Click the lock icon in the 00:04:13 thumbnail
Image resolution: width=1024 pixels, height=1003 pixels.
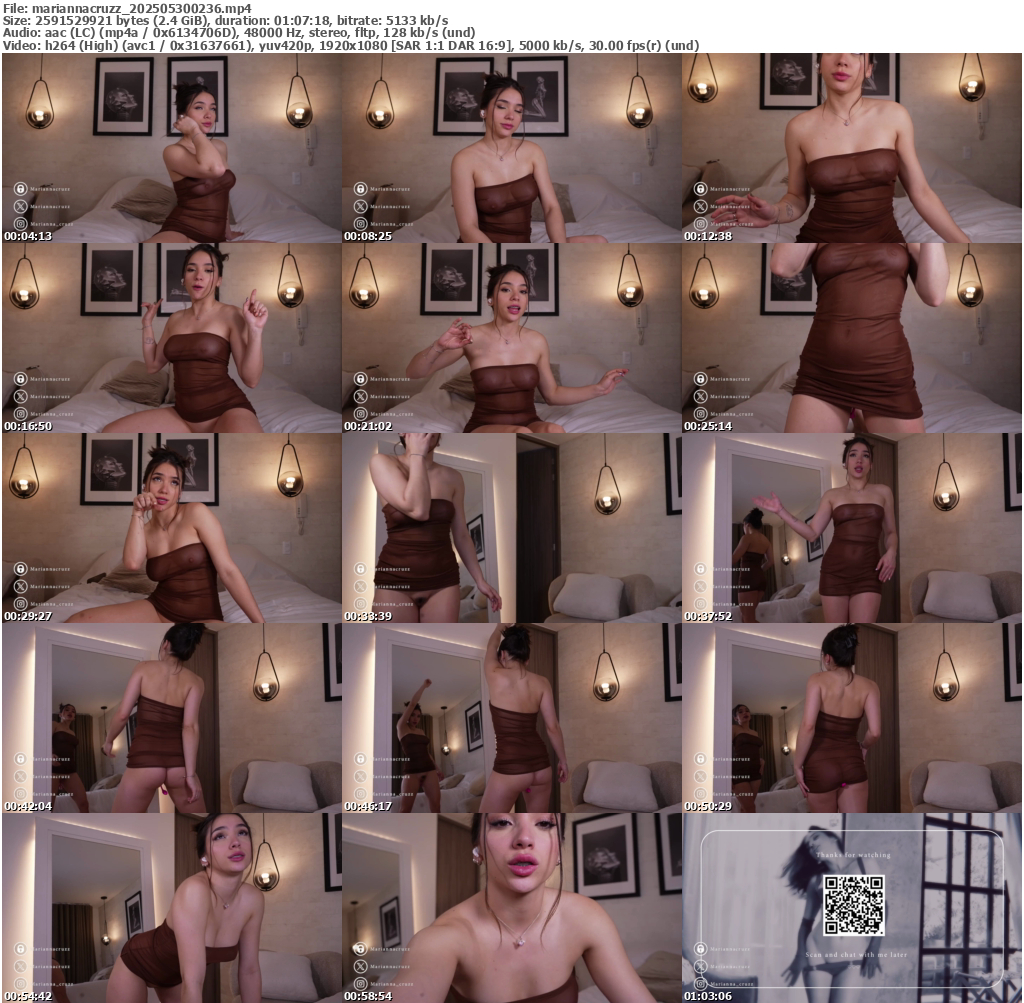pos(20,188)
